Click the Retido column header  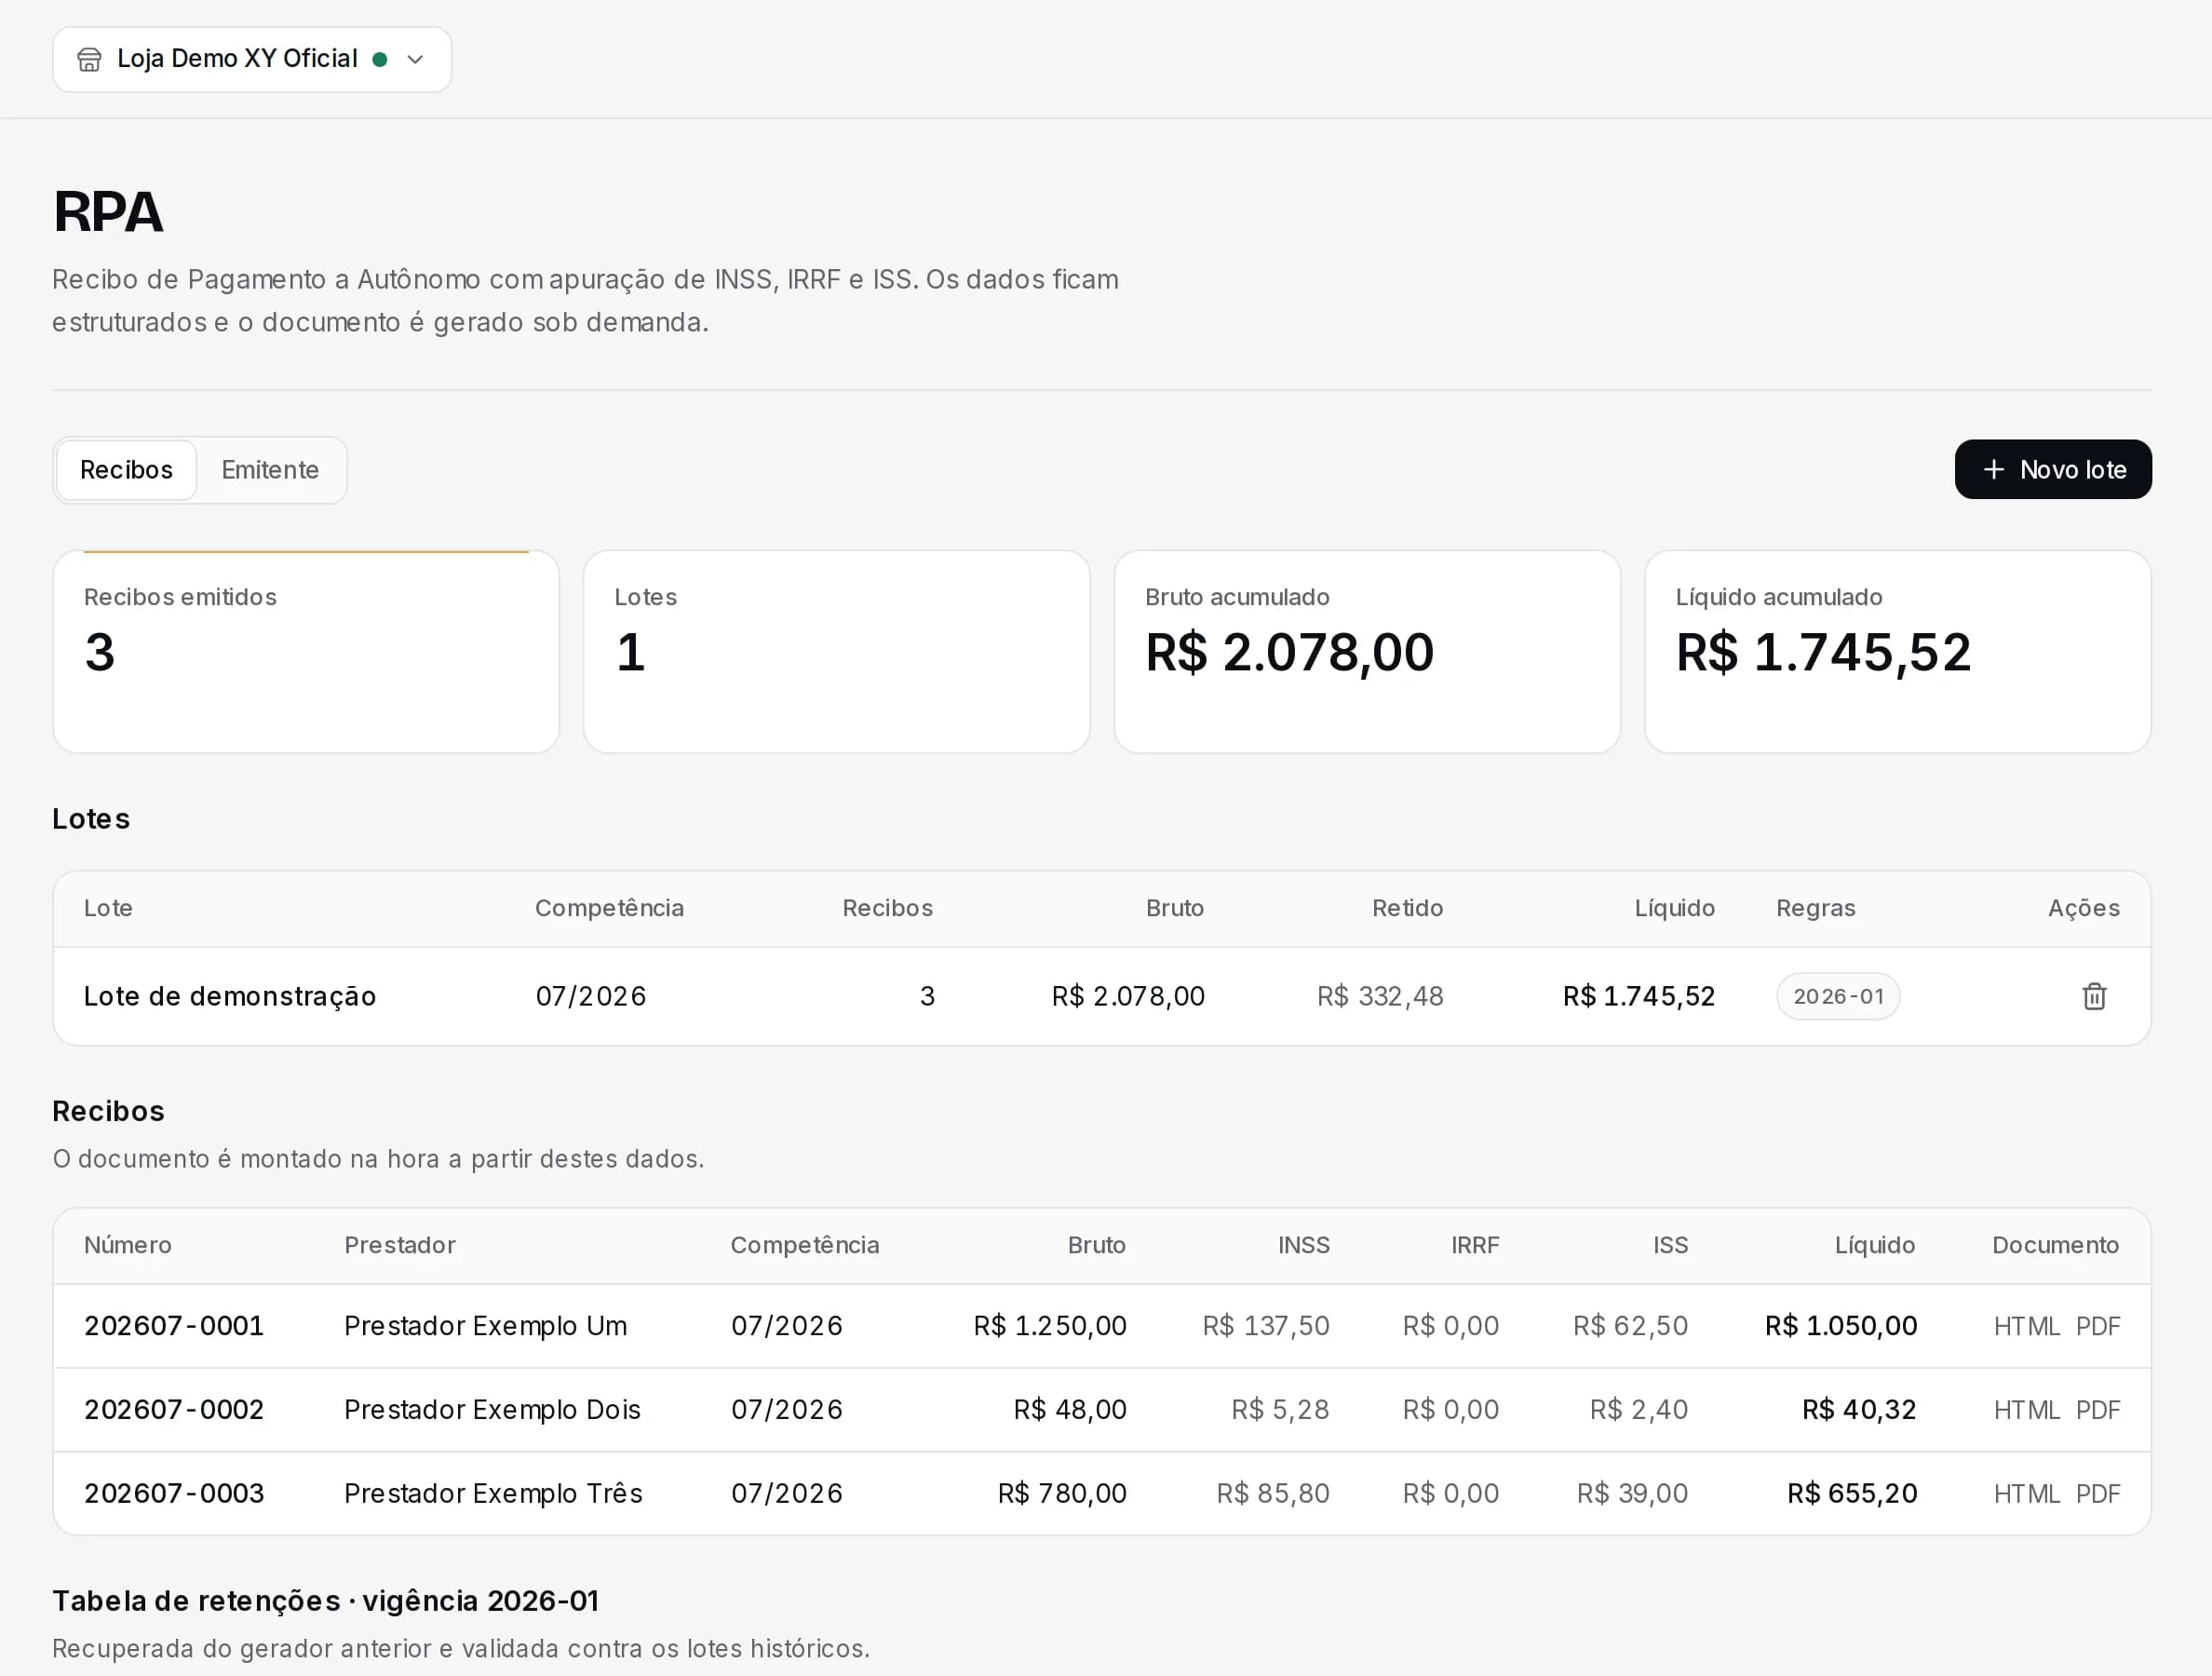[1407, 908]
